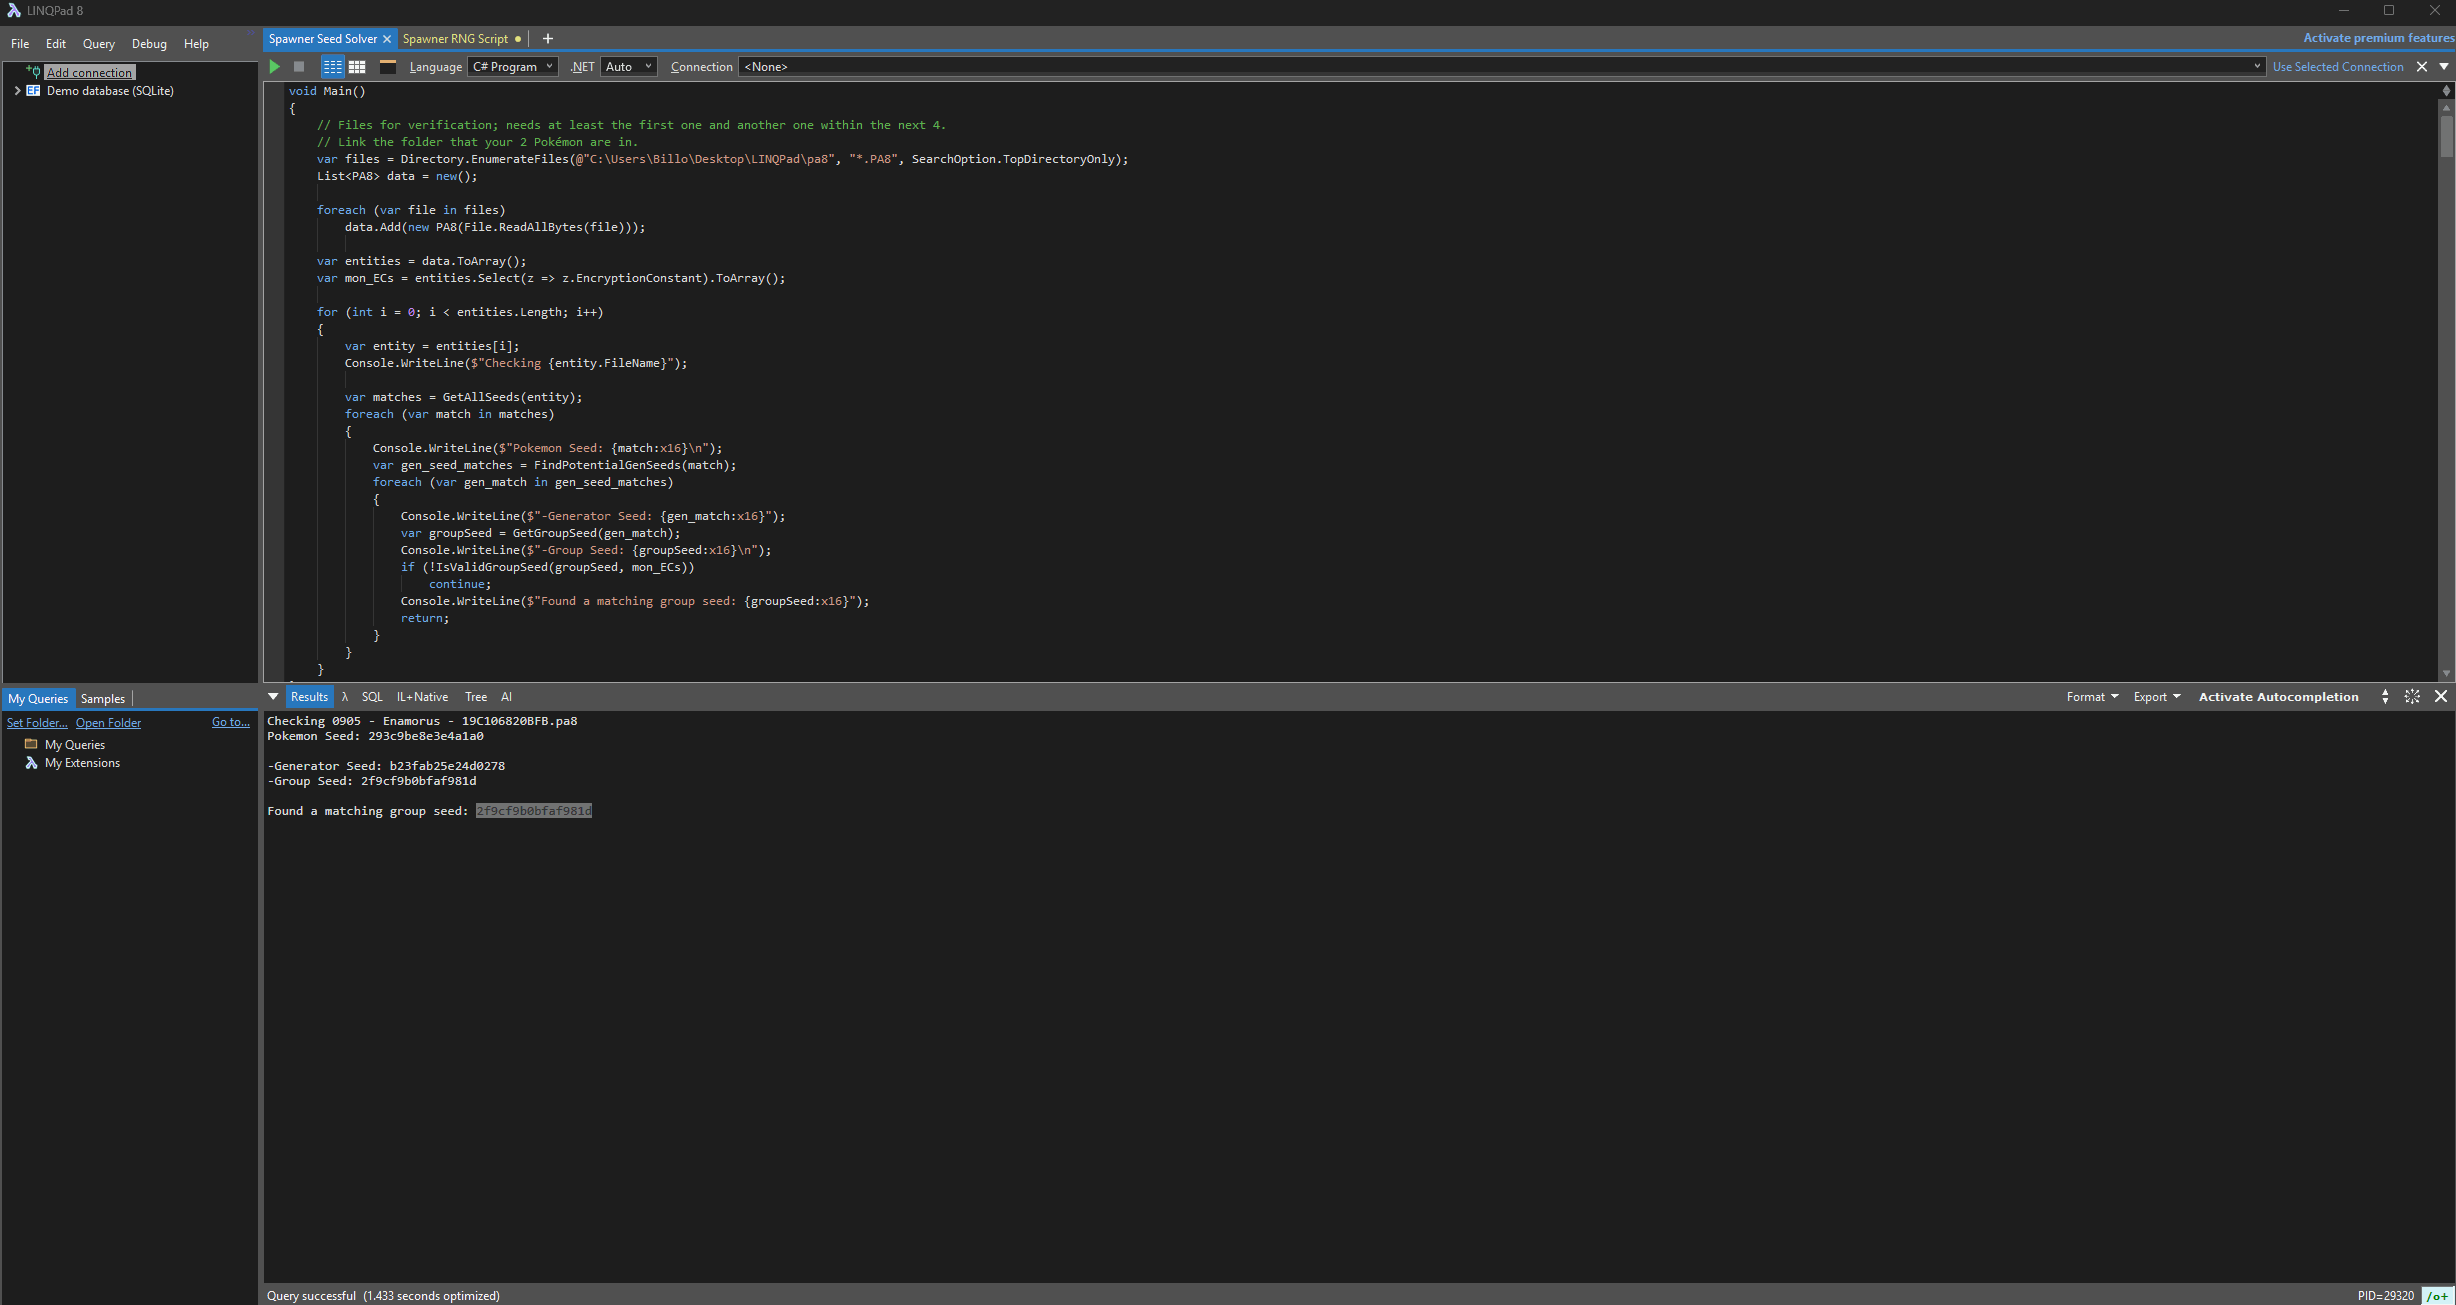Click the Go to link
Image resolution: width=2456 pixels, height=1305 pixels.
[231, 722]
